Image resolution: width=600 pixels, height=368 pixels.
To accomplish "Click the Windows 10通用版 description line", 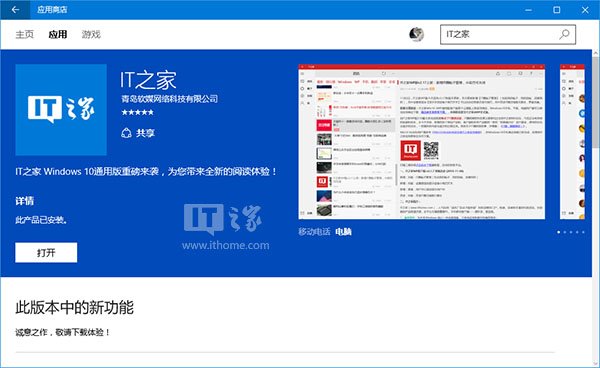I will point(146,171).
